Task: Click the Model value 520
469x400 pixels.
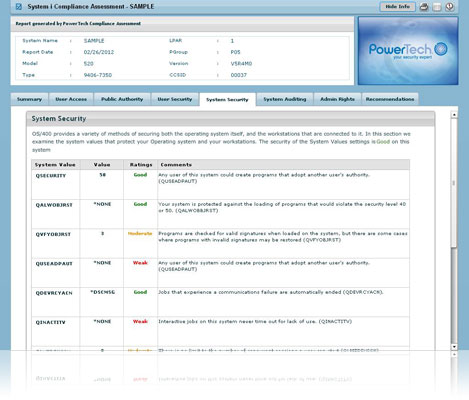Action: pyautogui.click(x=89, y=64)
